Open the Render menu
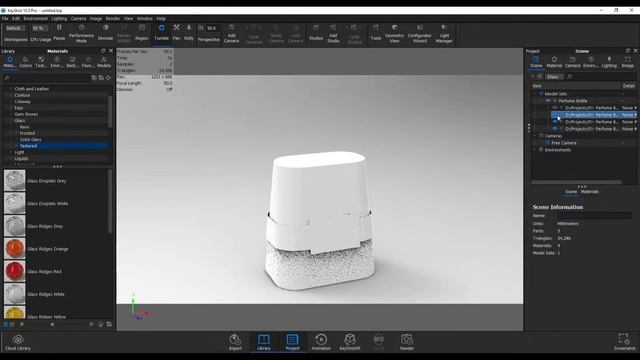The height and width of the screenshot is (360, 640). pos(113,18)
